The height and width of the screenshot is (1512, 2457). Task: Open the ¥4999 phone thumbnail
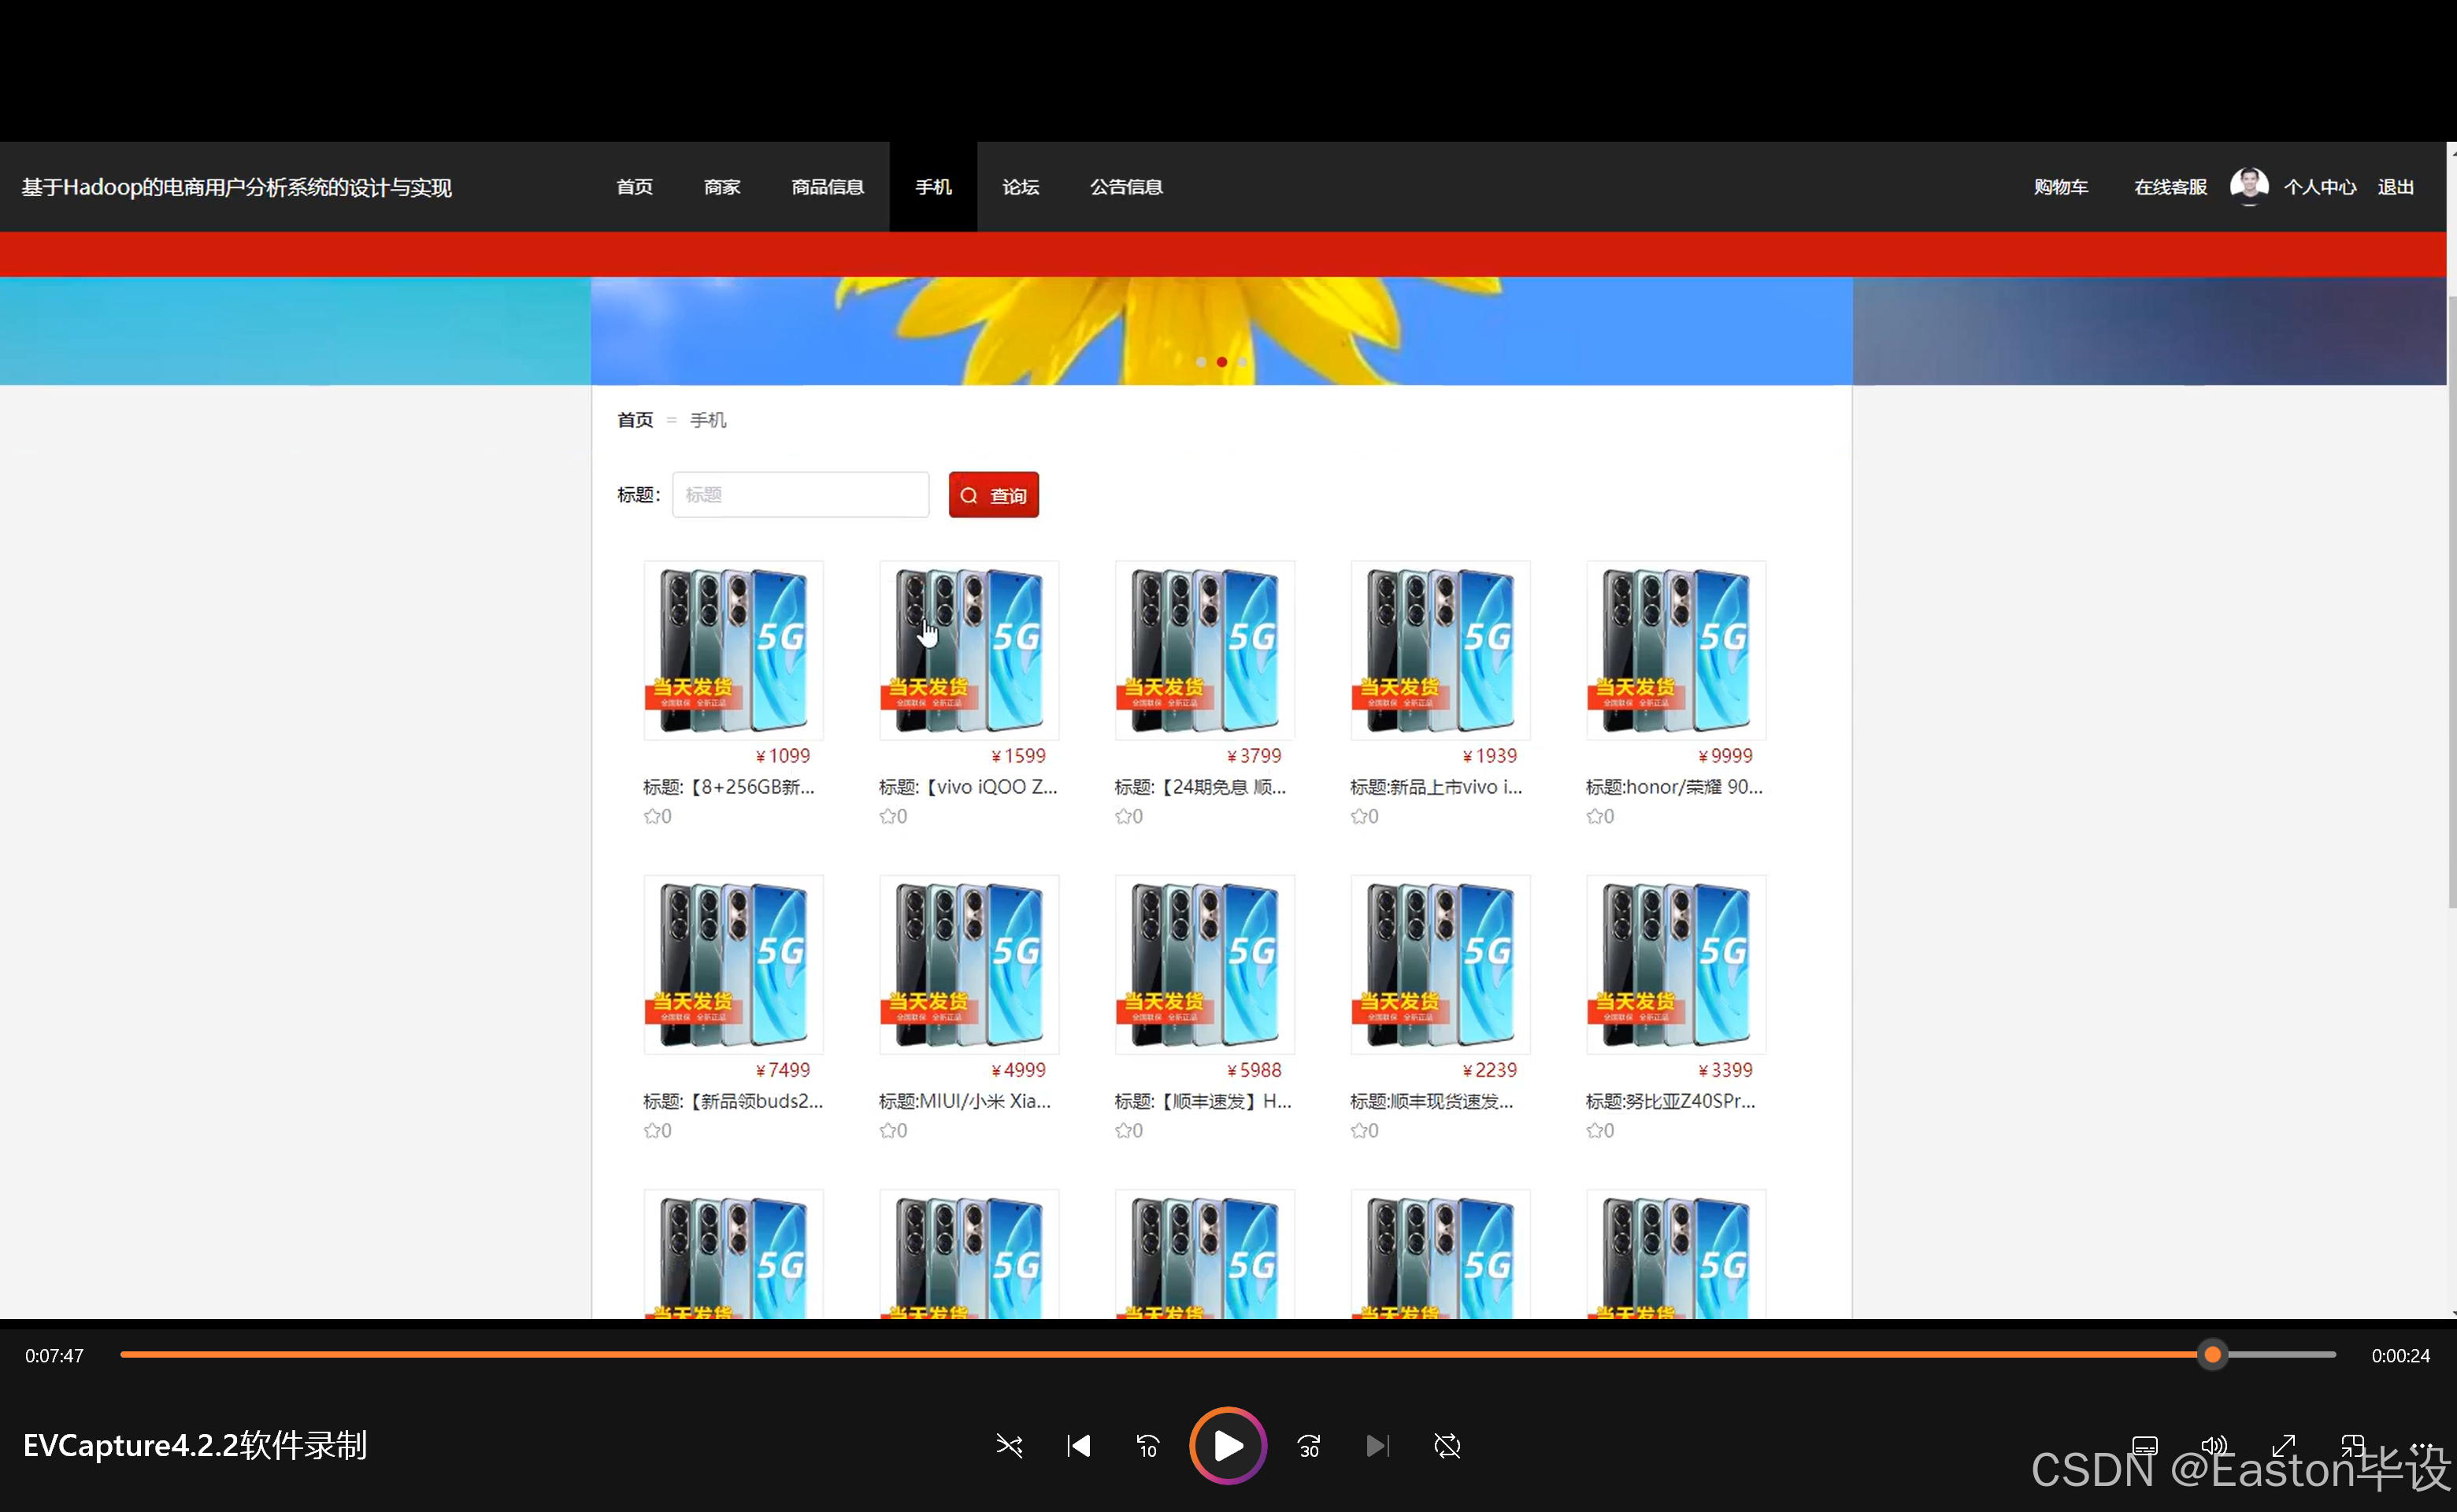tap(969, 964)
